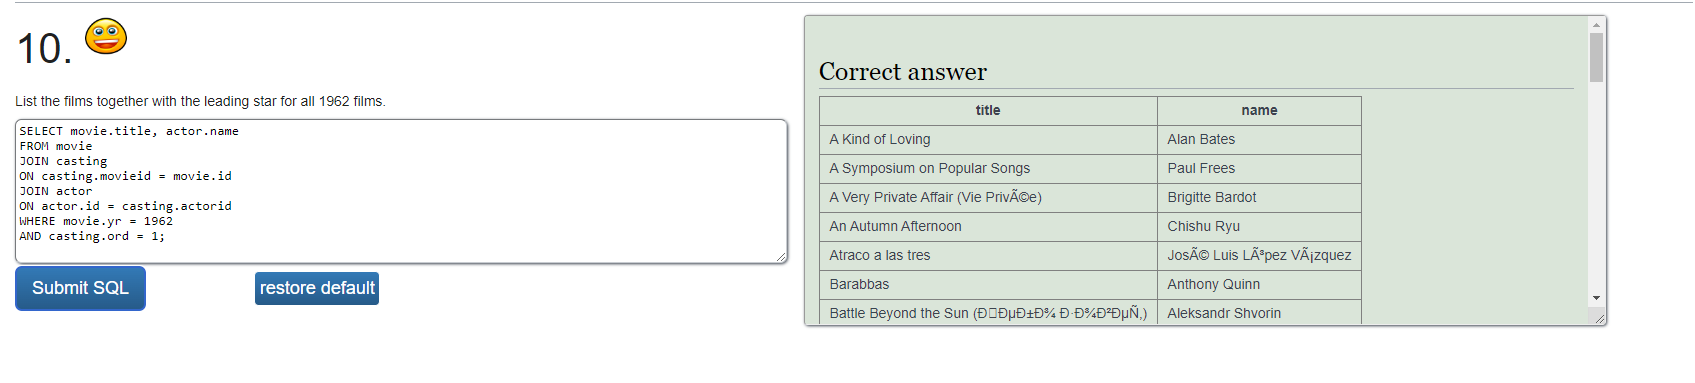
Task: Select the Brigitte Bardot cell
Action: click(x=1259, y=198)
